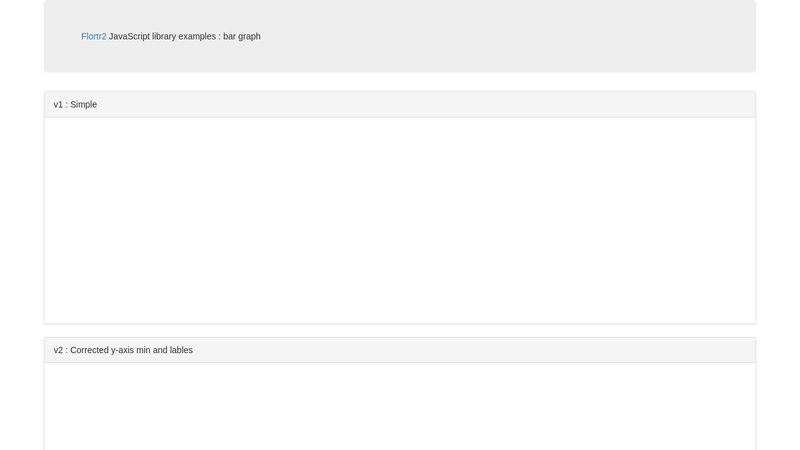
Task: Click the word 'examples' in the banner text
Action: coord(197,37)
